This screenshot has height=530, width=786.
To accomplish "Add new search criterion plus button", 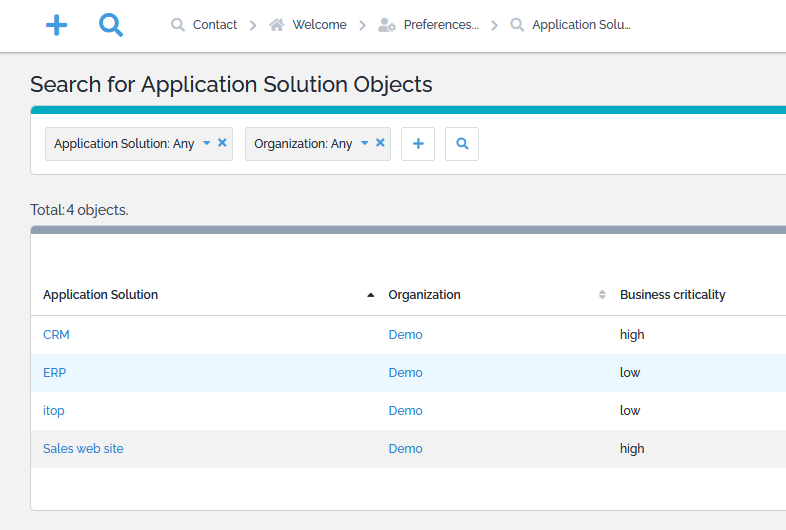I will (x=418, y=144).
